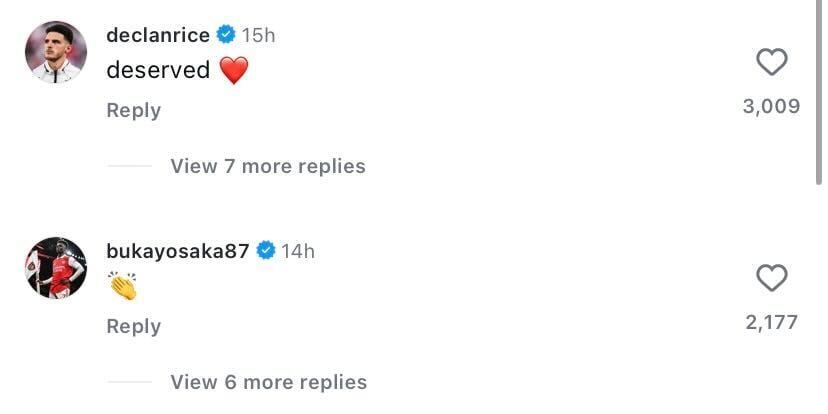
Task: Click the 15h timestamp on declanrice's comment
Action: 259,35
